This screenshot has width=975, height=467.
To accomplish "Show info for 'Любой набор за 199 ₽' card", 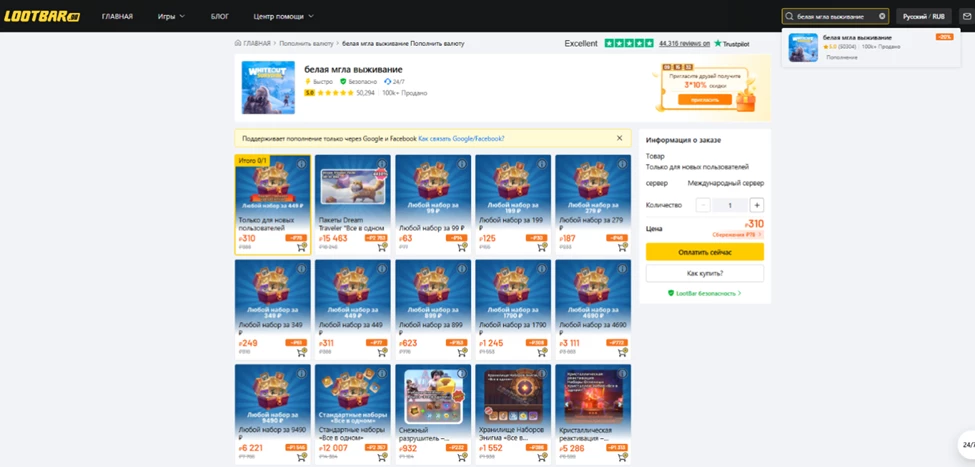I will tap(542, 164).
